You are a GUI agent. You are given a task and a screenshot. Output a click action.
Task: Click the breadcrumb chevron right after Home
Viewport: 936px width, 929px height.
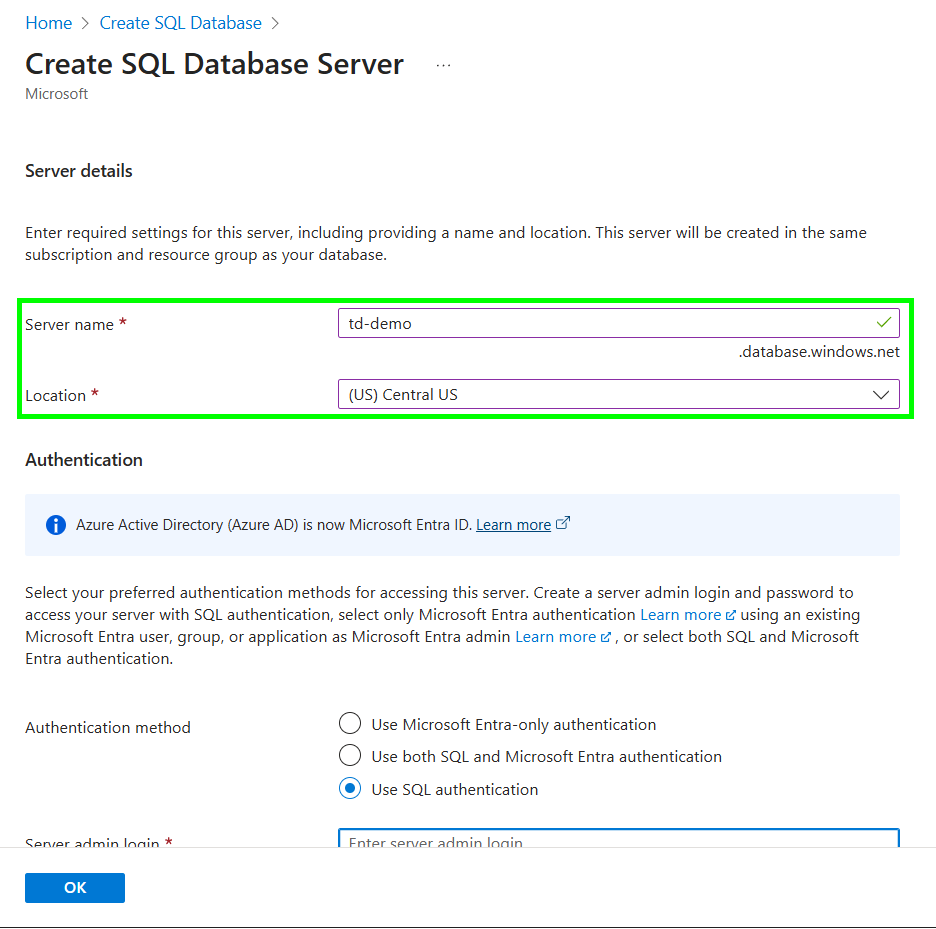pos(86,23)
